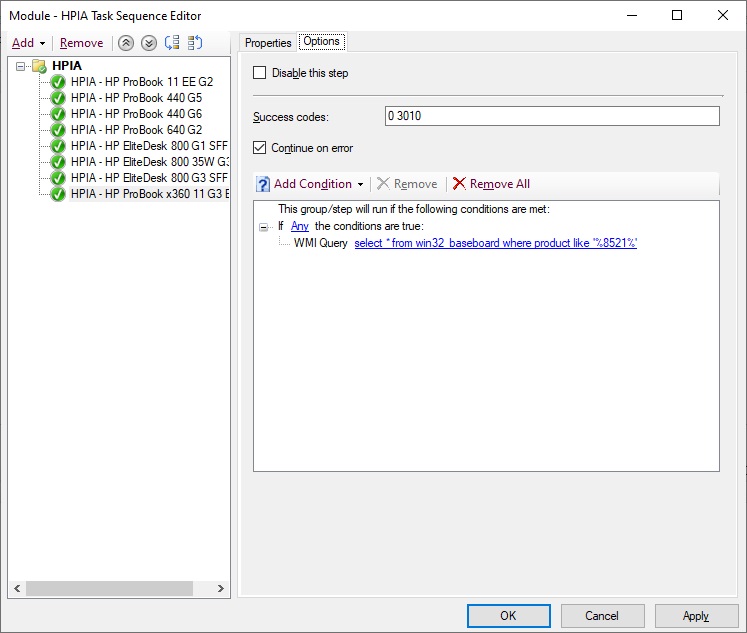
Task: Select the Options tab
Action: tap(321, 42)
